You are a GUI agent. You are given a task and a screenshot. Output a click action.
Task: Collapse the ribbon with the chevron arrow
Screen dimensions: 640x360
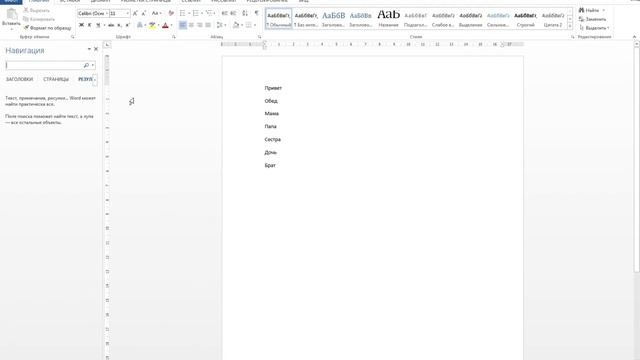(x=634, y=37)
